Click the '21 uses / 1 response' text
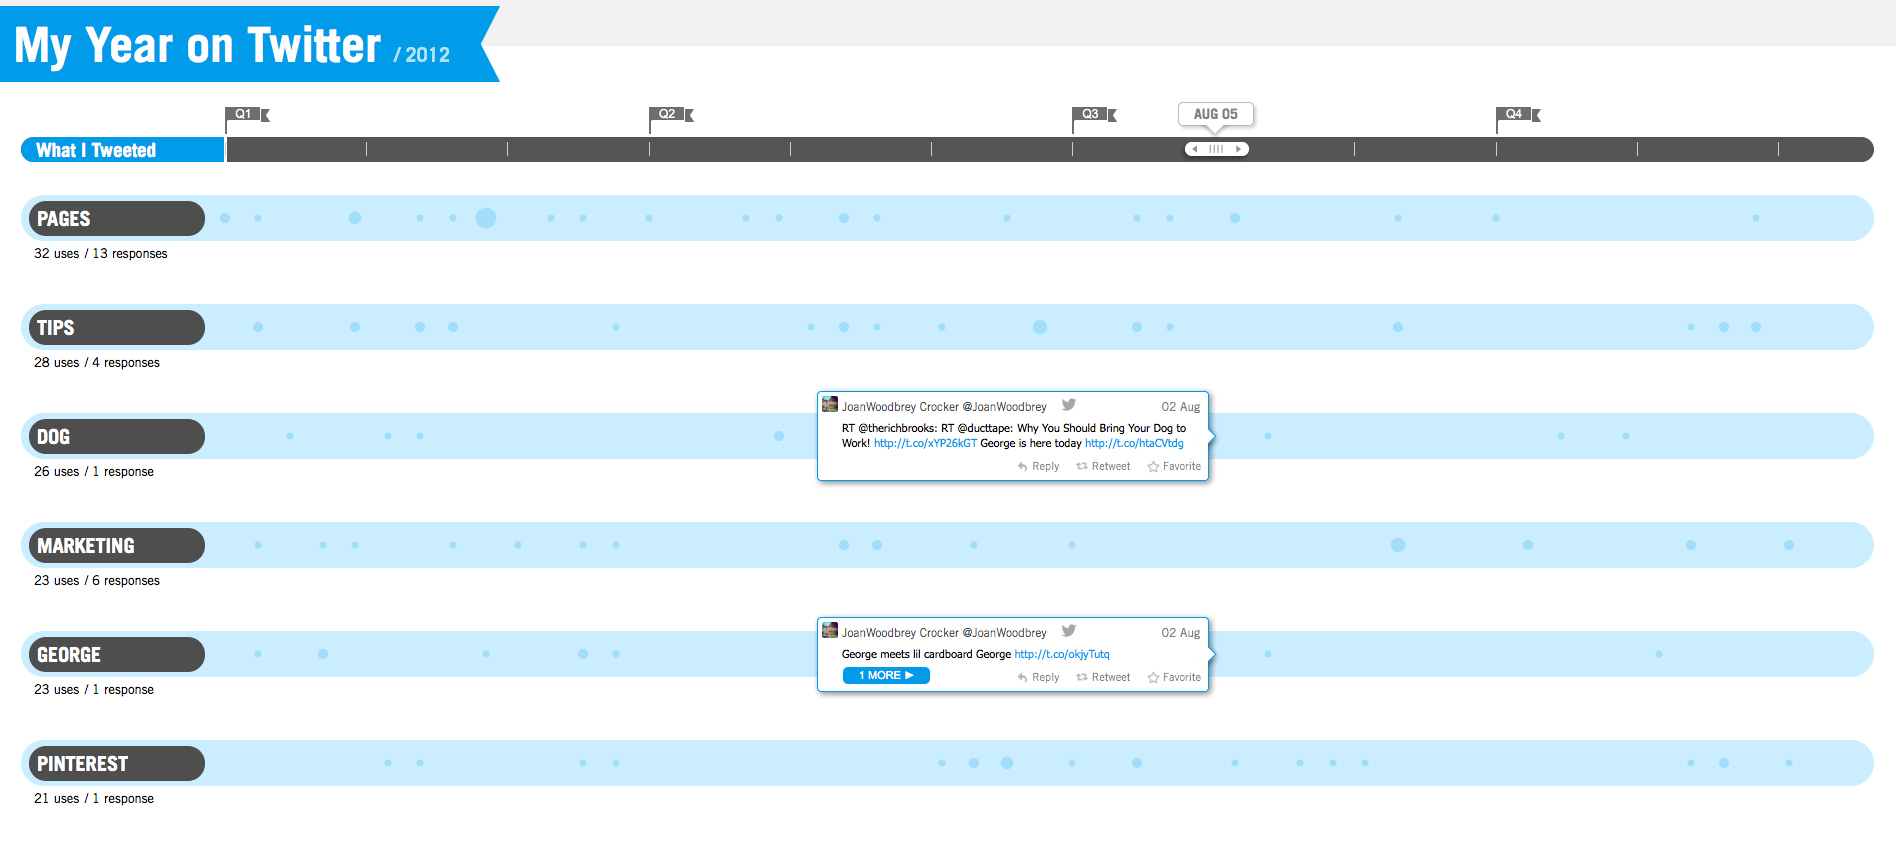Screen dimensions: 1896x861 94,799
